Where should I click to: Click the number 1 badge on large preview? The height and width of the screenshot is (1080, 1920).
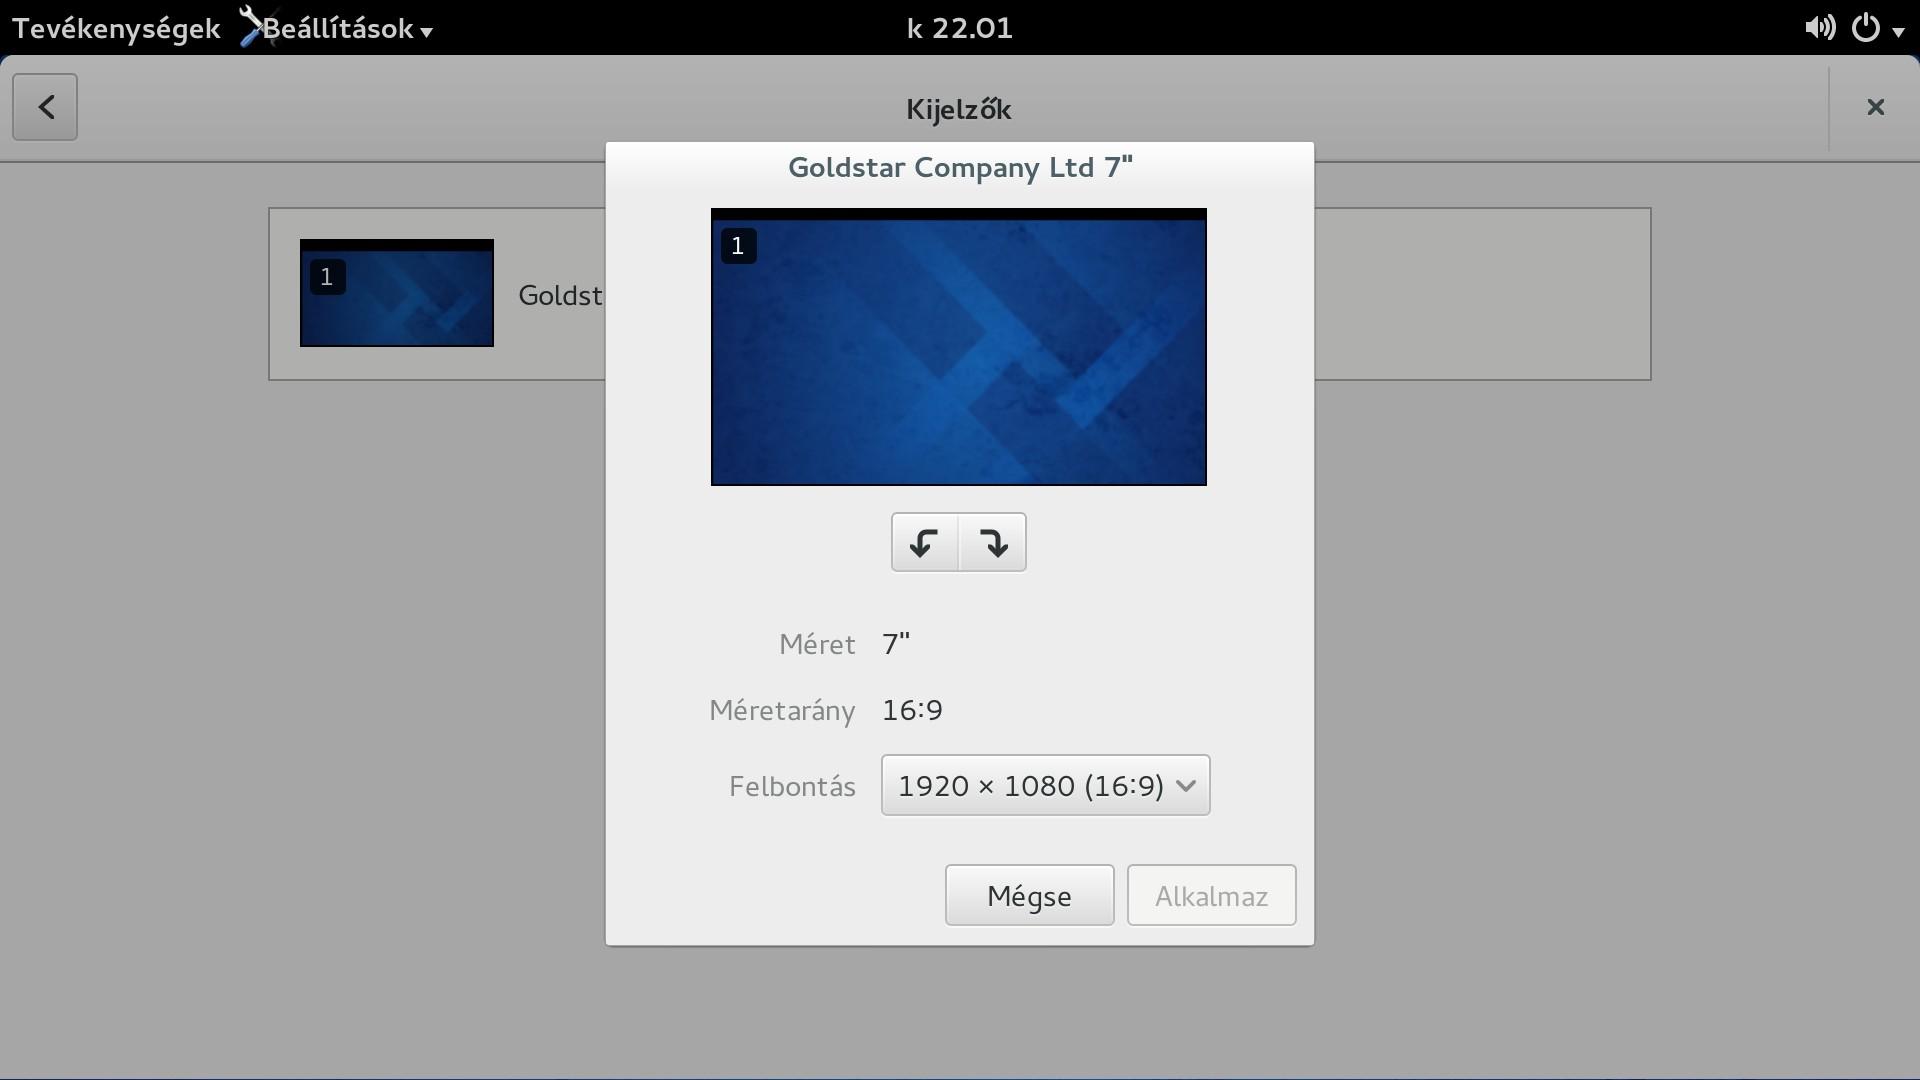[738, 246]
